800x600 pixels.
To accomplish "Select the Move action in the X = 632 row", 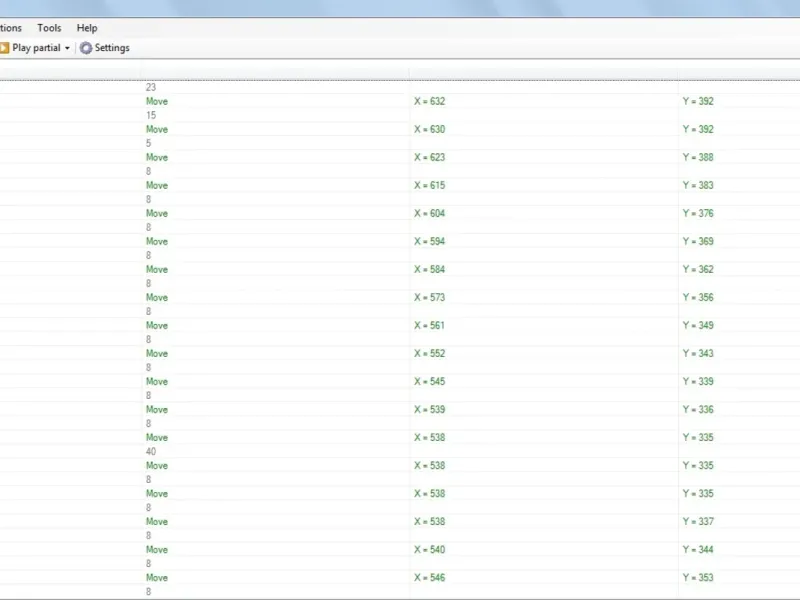I will click(x=157, y=101).
